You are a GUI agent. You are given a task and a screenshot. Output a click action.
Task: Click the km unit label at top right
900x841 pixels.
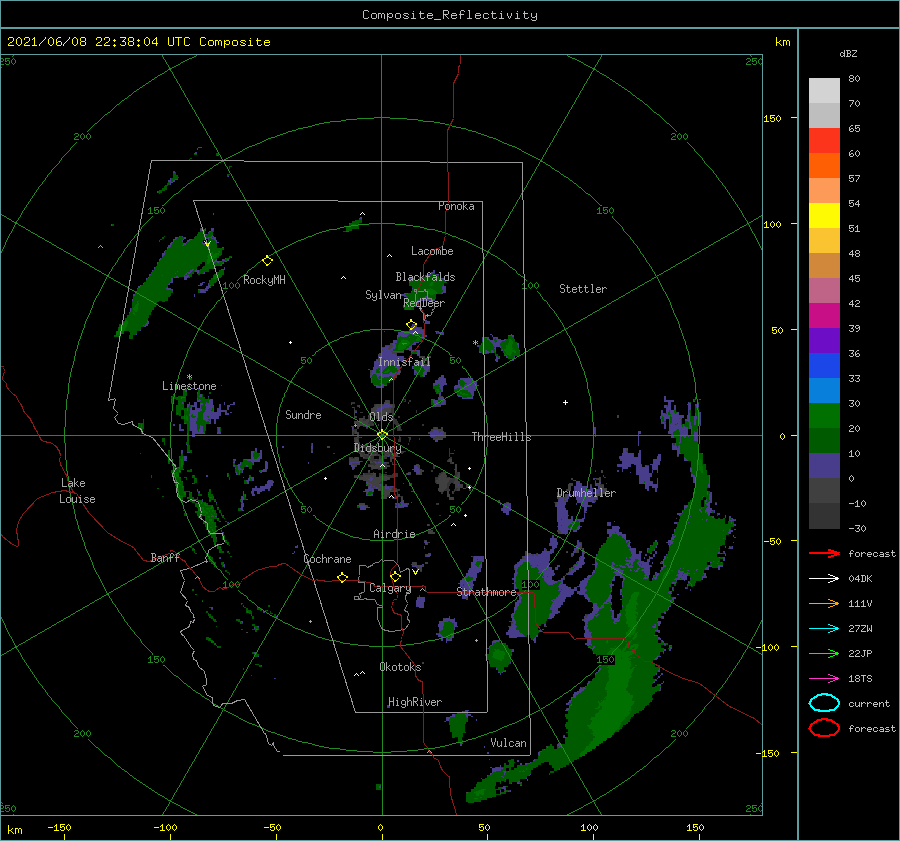pos(782,42)
